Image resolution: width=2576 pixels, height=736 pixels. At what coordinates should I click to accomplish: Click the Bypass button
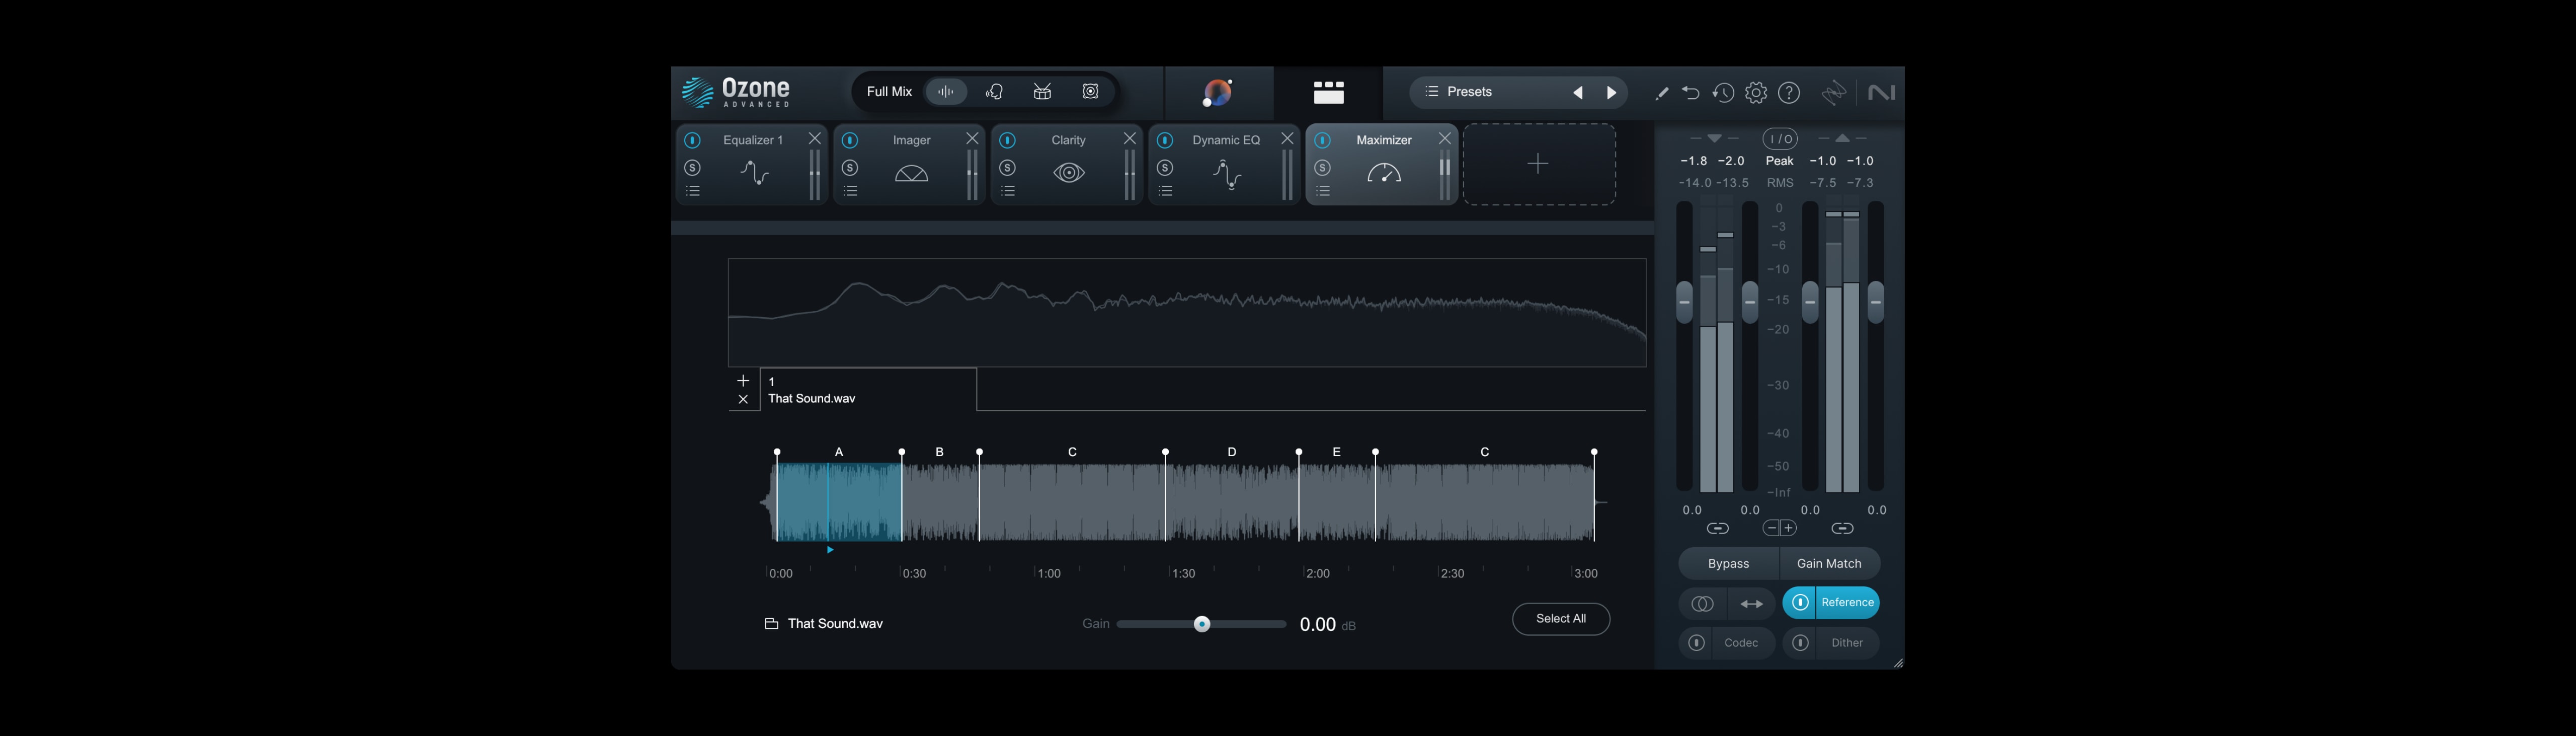coord(1728,564)
